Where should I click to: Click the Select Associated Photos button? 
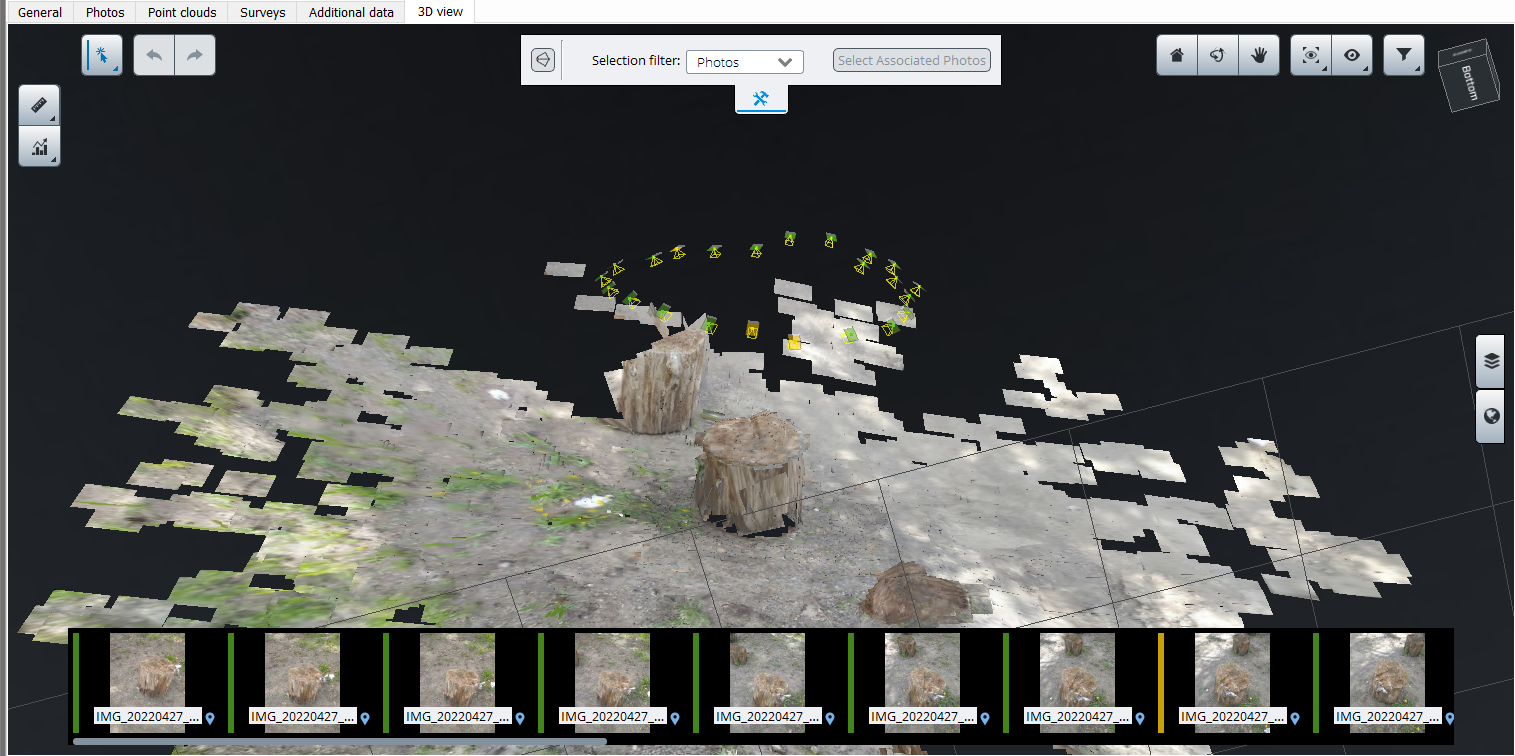coord(912,60)
